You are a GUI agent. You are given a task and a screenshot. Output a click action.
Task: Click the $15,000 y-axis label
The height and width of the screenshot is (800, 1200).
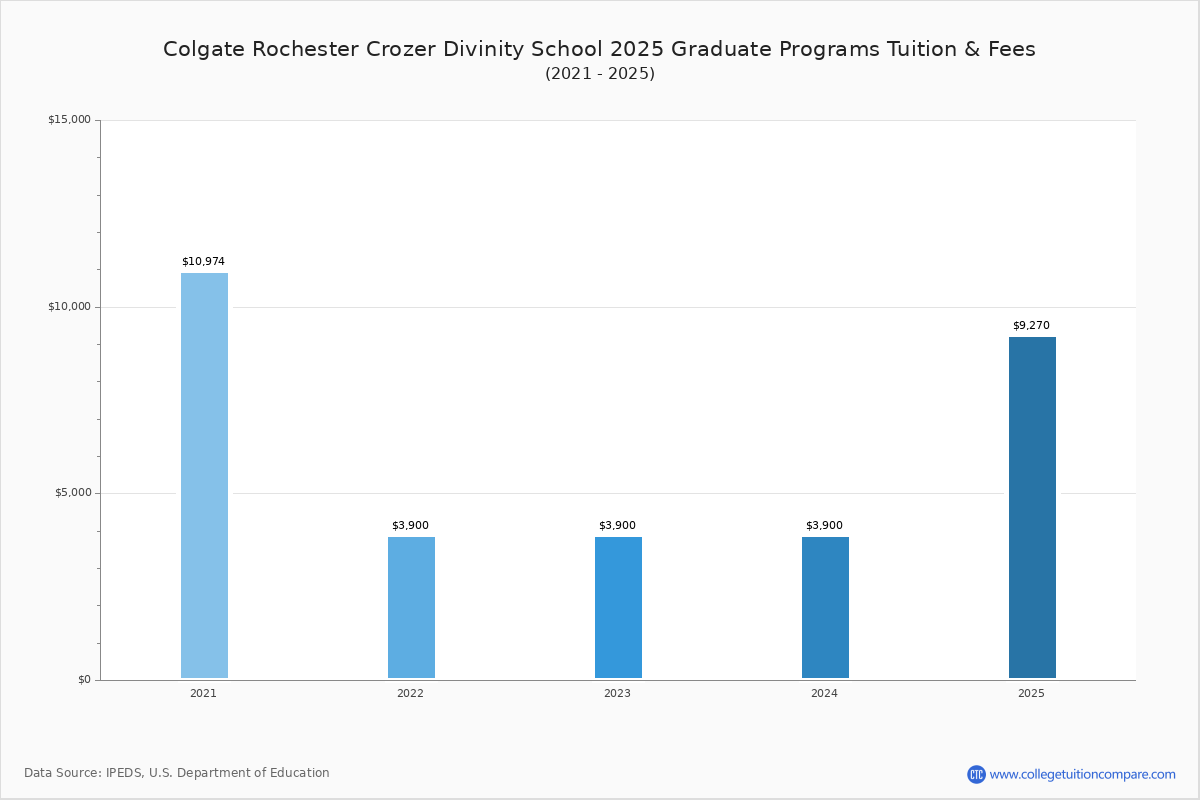click(69, 120)
